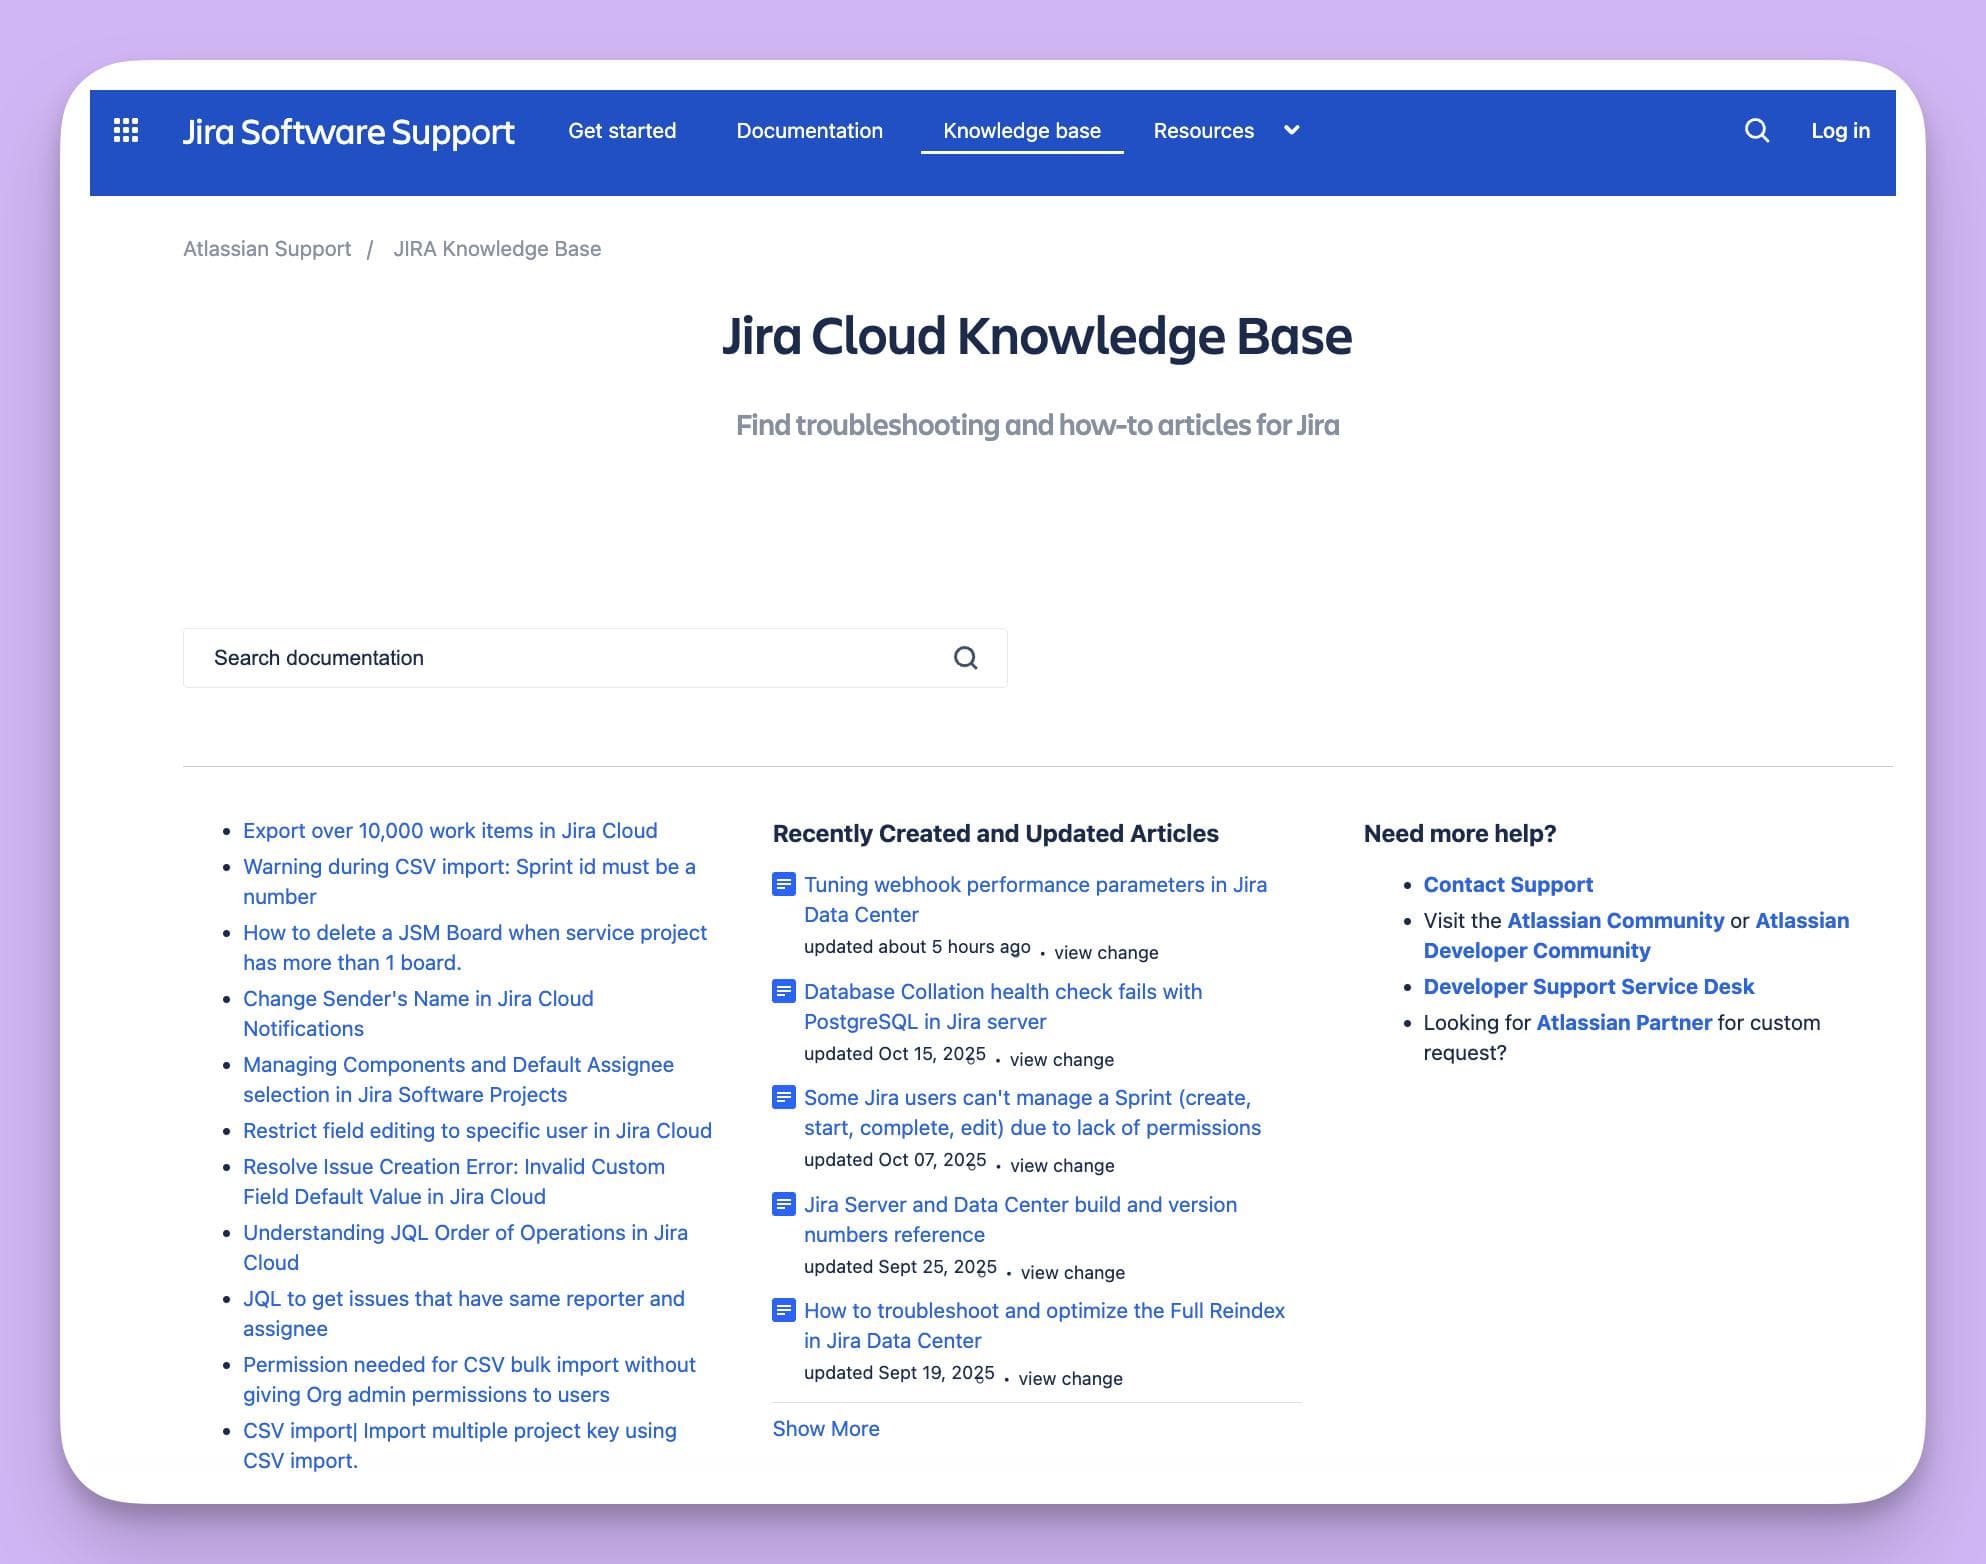The height and width of the screenshot is (1564, 1986).
Task: Select Get started in the navigation bar
Action: point(622,131)
